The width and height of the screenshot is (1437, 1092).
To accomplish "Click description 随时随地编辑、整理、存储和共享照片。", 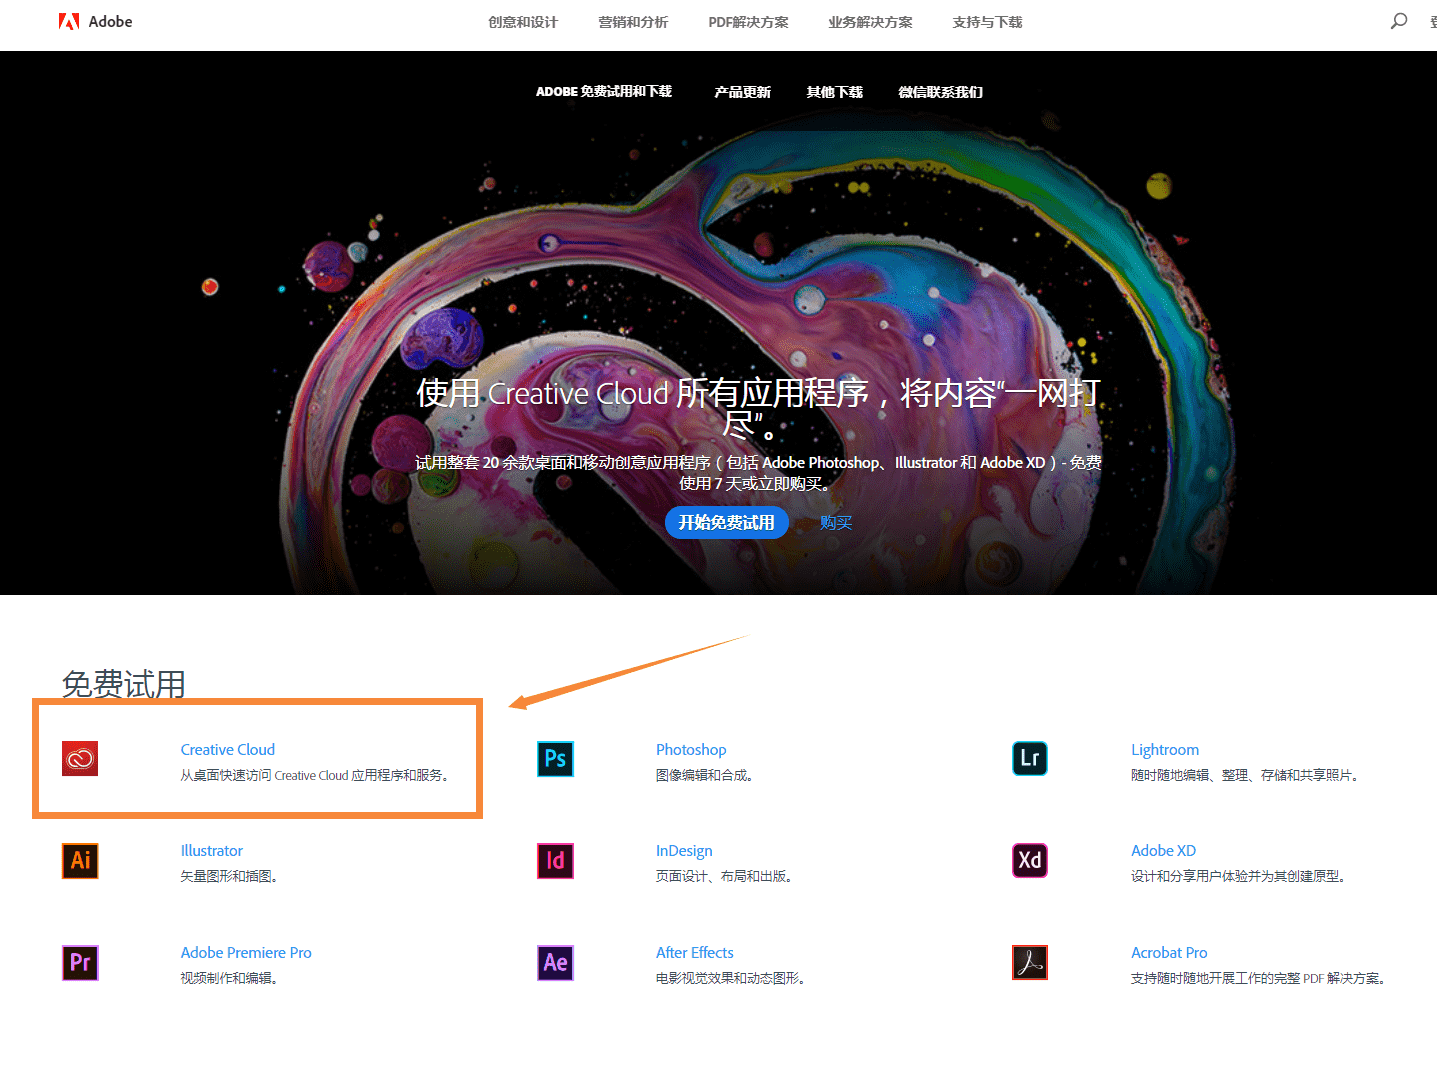I will 1245,775.
